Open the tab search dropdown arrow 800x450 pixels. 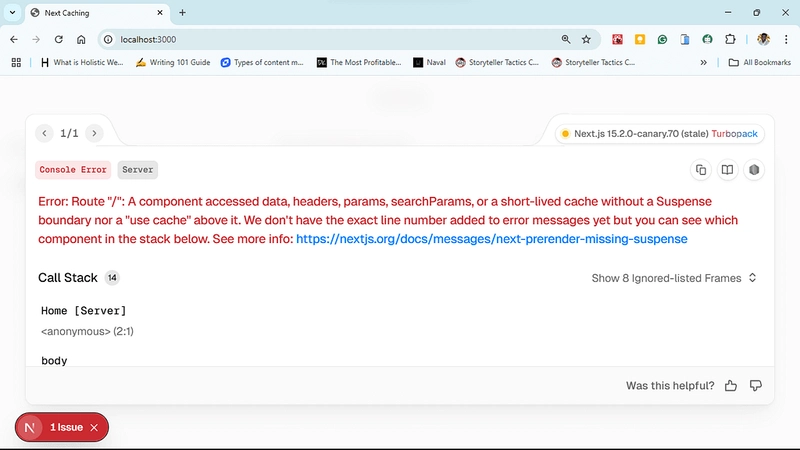(x=12, y=13)
